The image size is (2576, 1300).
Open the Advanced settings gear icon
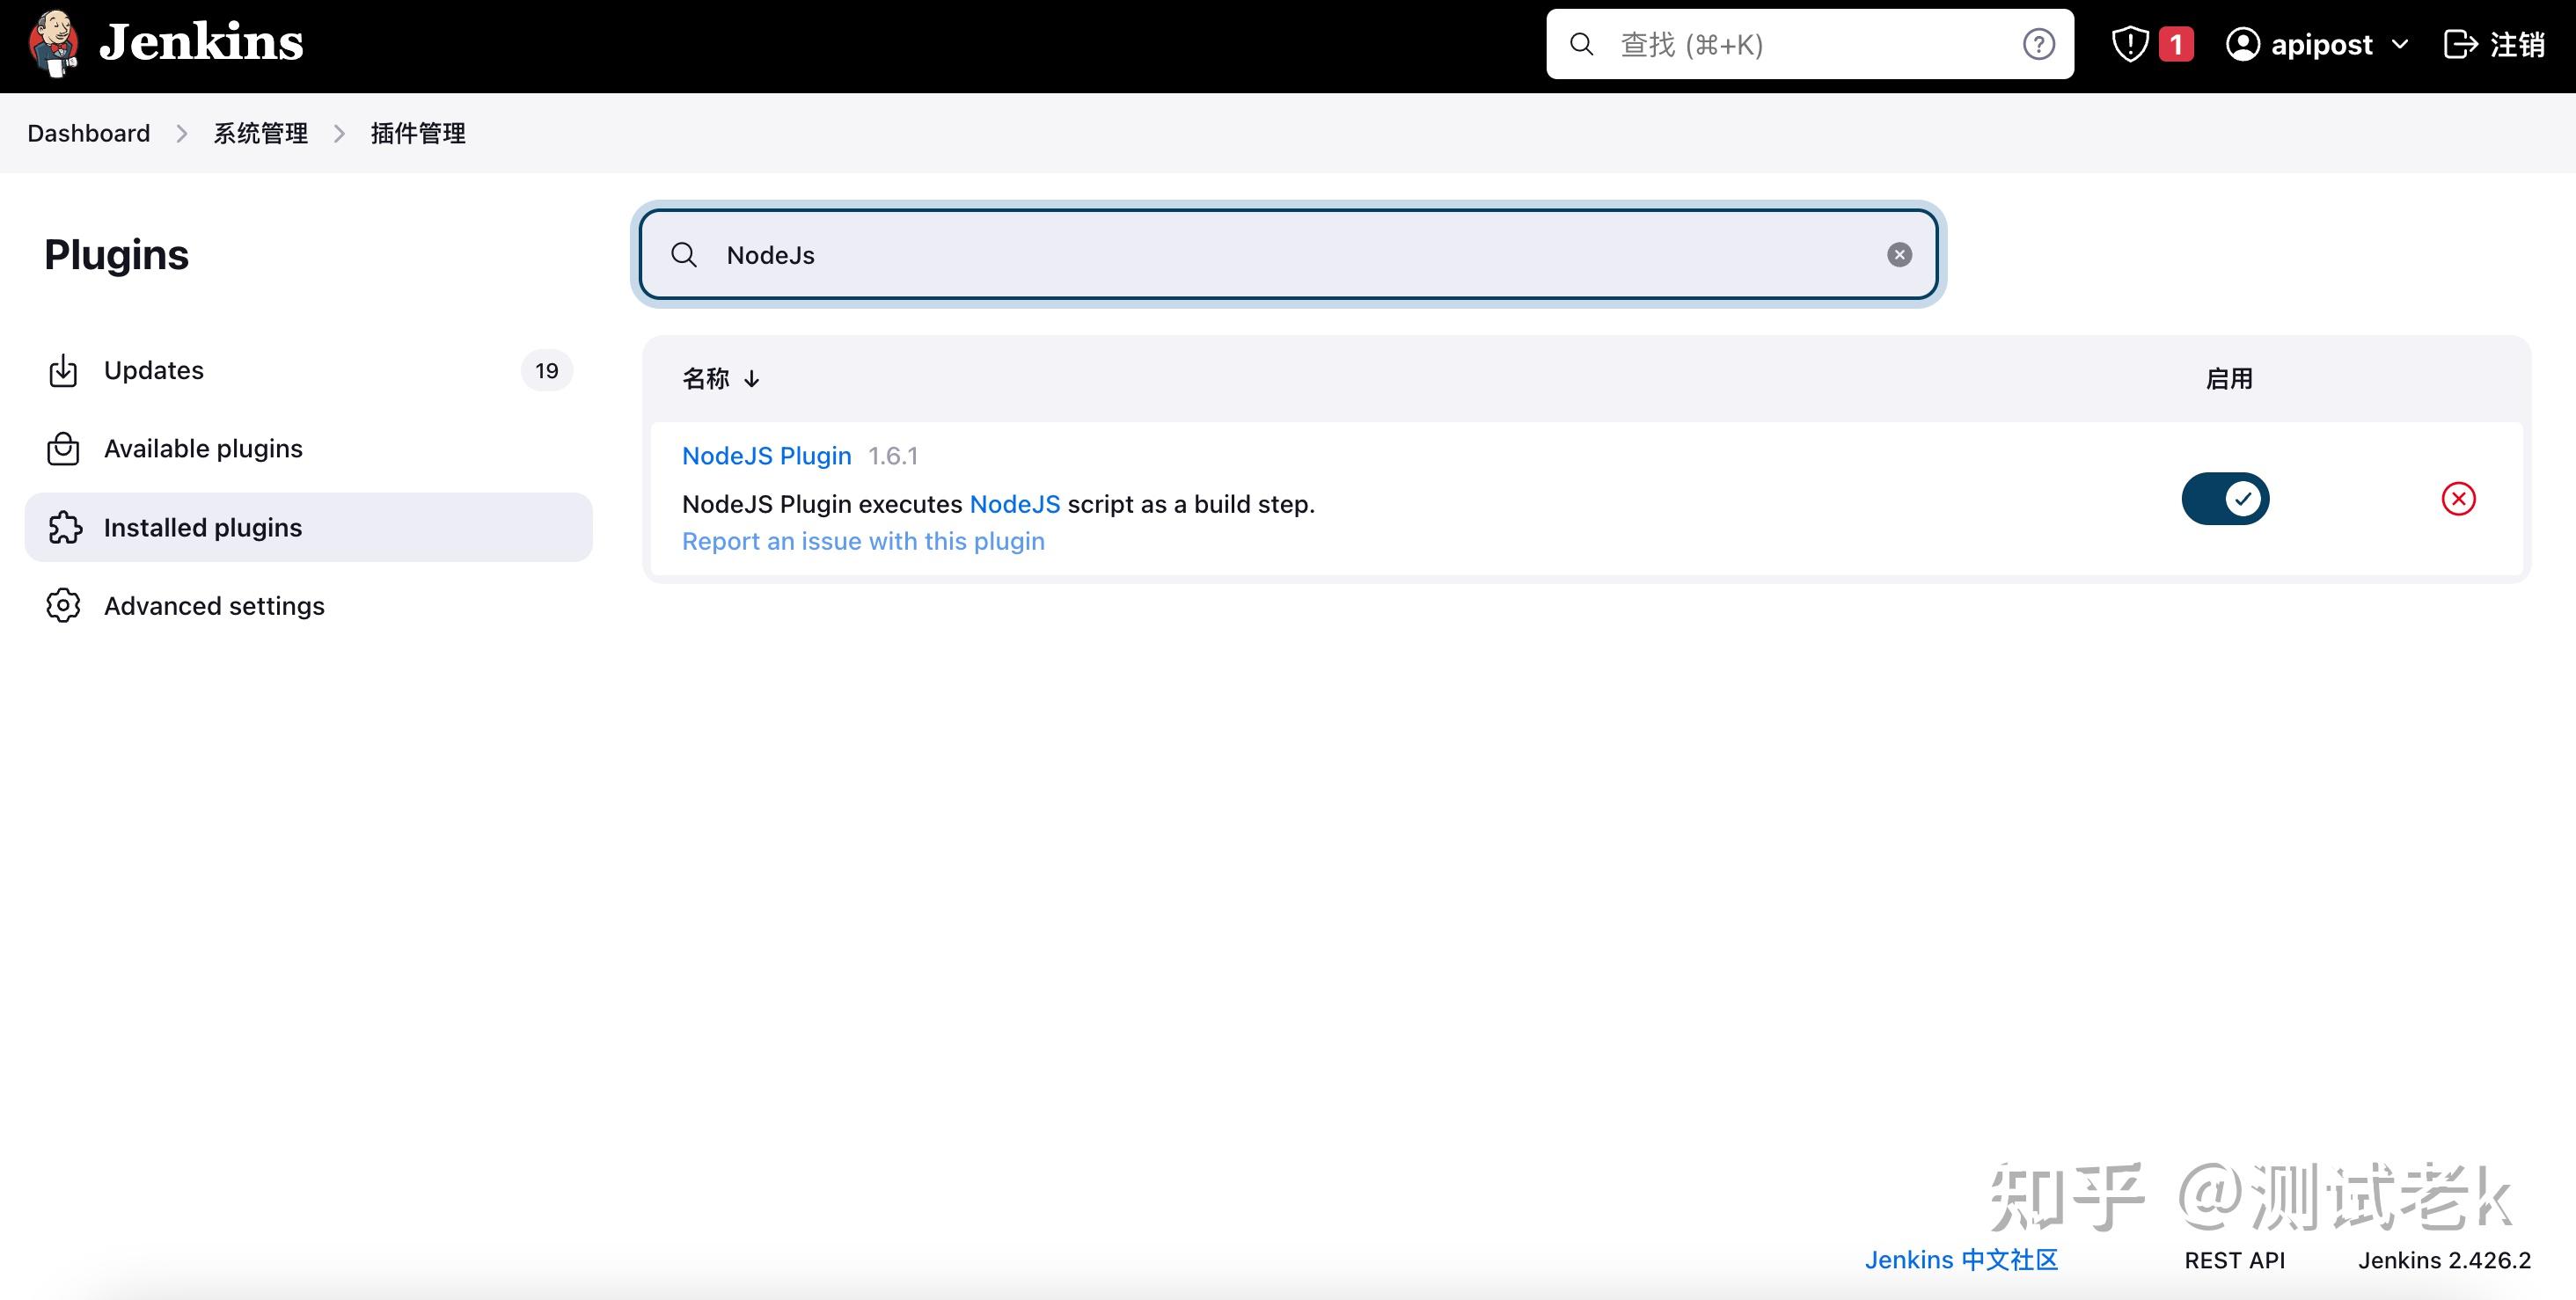pyautogui.click(x=63, y=605)
